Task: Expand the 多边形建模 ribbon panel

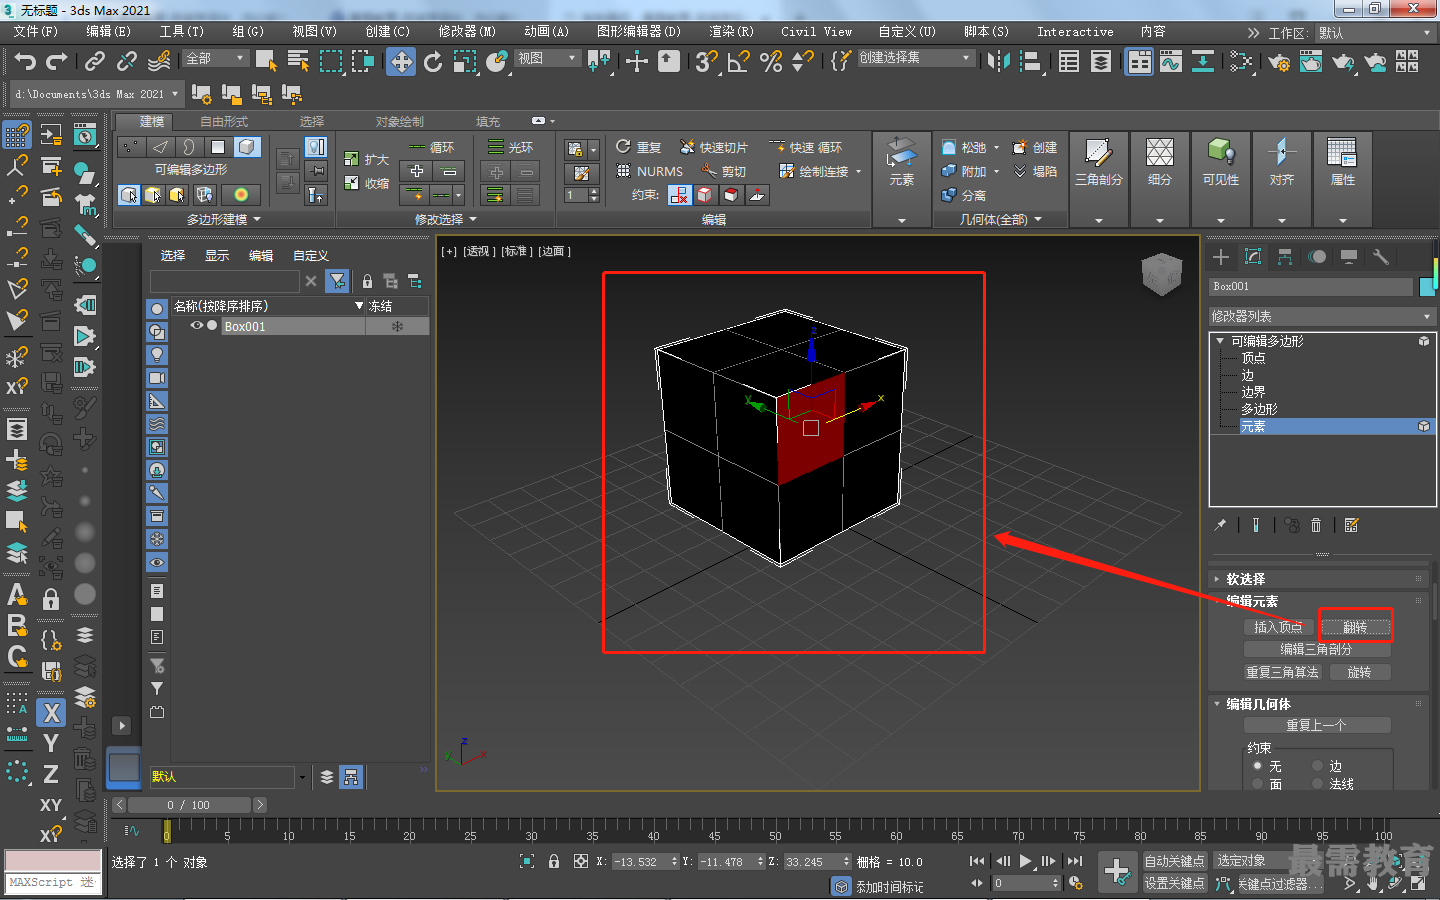Action: pyautogui.click(x=224, y=219)
